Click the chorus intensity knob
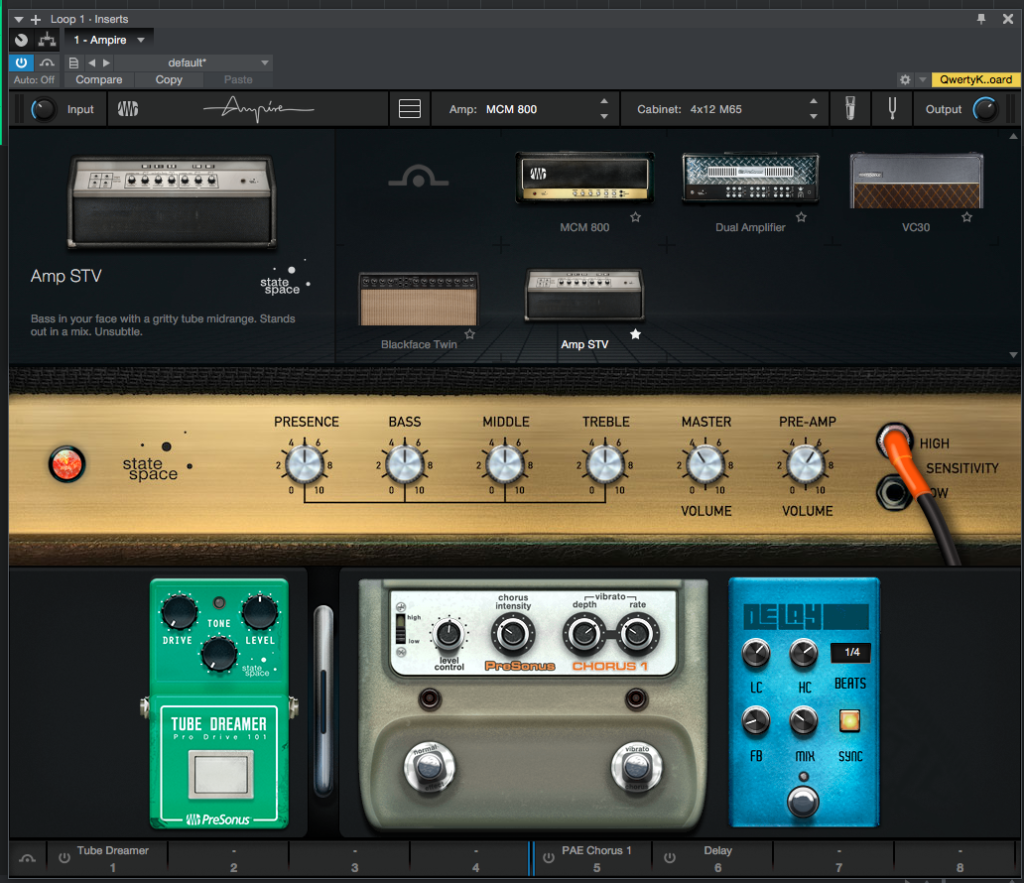Screen dimensions: 1024x883 (513, 634)
